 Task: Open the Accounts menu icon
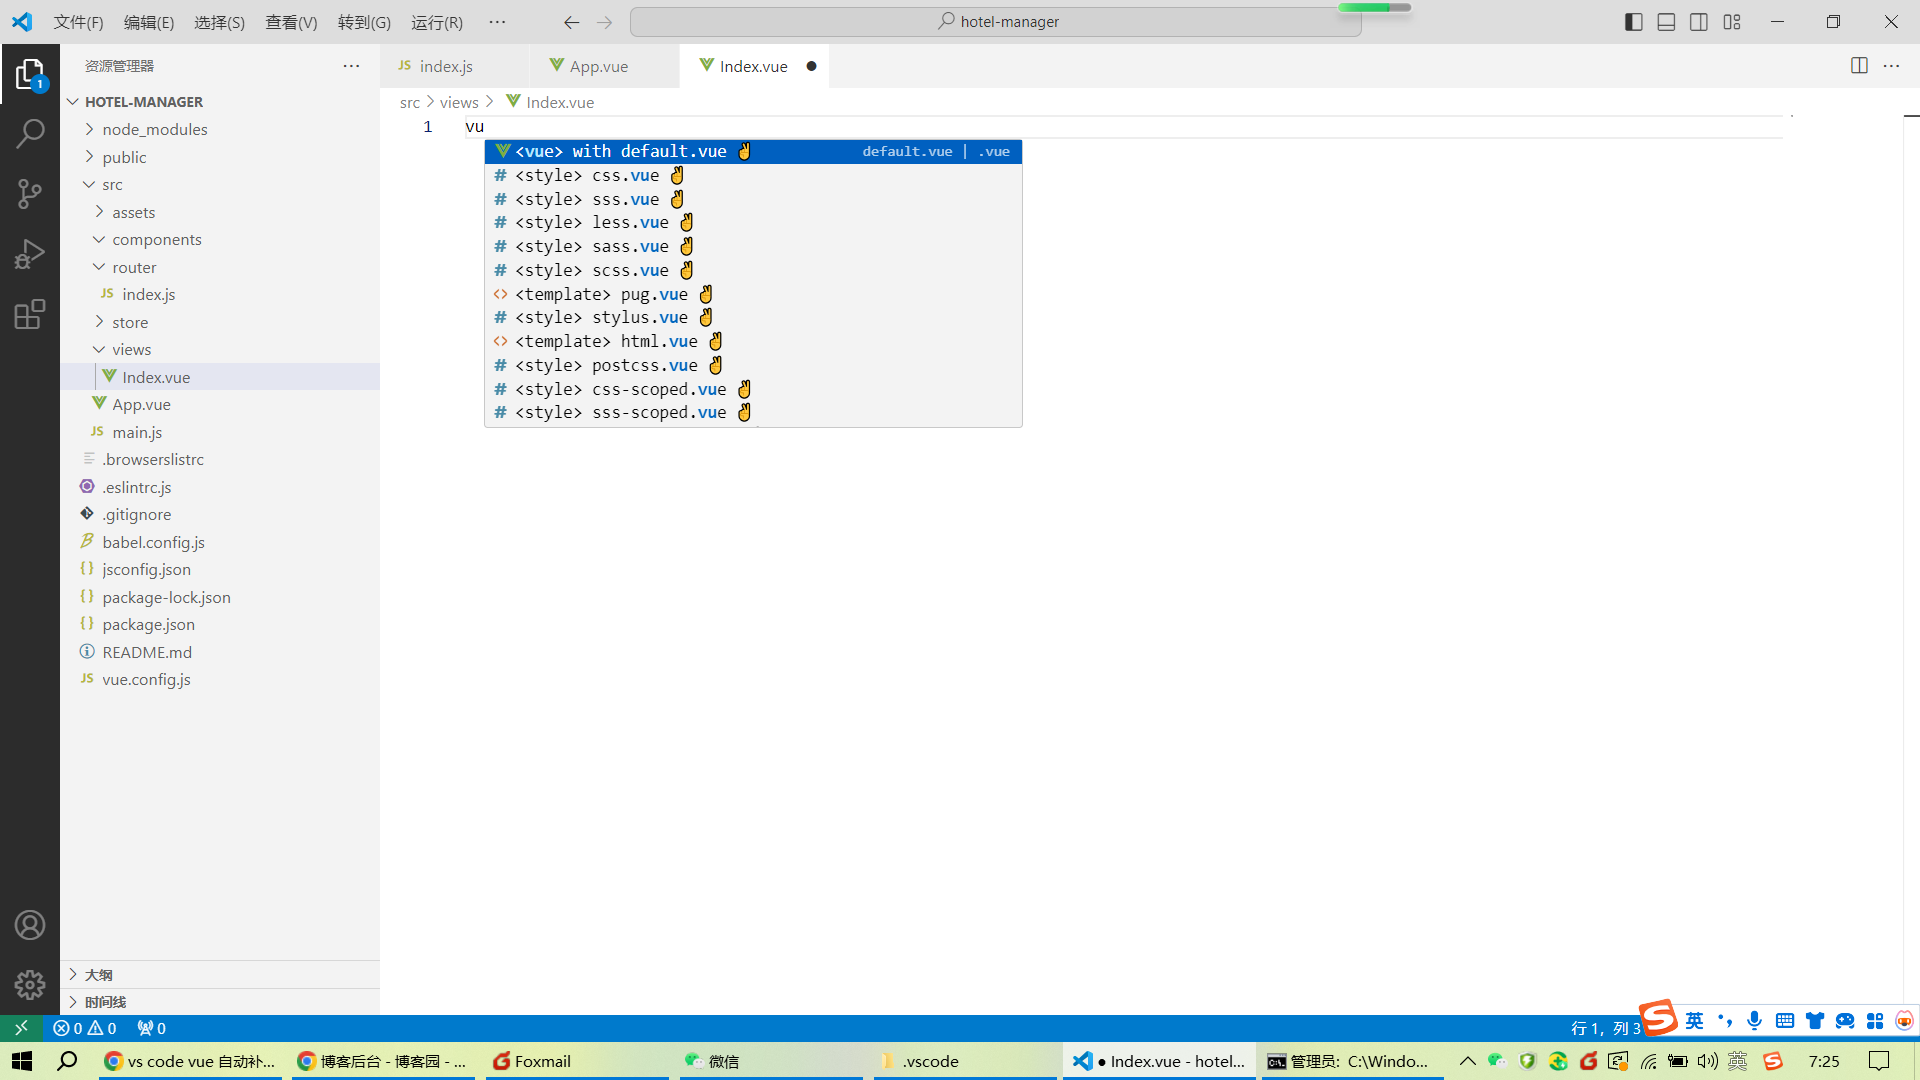(x=30, y=925)
